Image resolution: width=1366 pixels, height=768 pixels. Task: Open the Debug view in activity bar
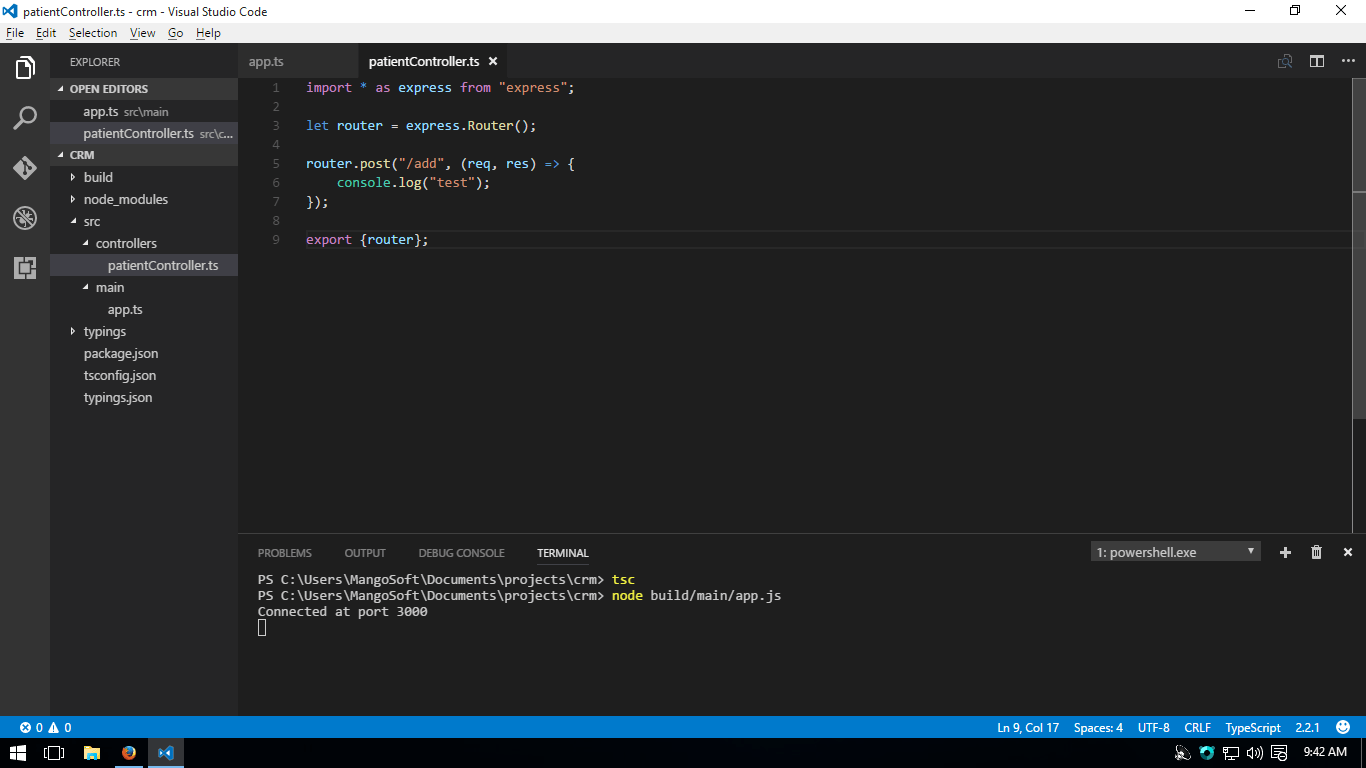[x=25, y=218]
